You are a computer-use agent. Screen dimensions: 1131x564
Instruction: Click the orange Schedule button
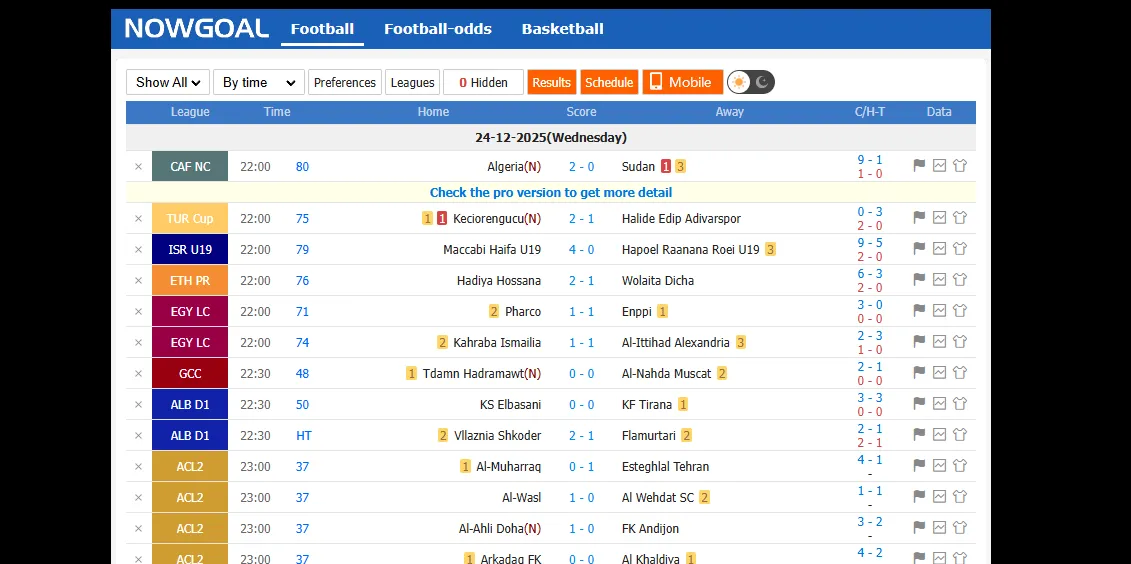click(x=609, y=82)
